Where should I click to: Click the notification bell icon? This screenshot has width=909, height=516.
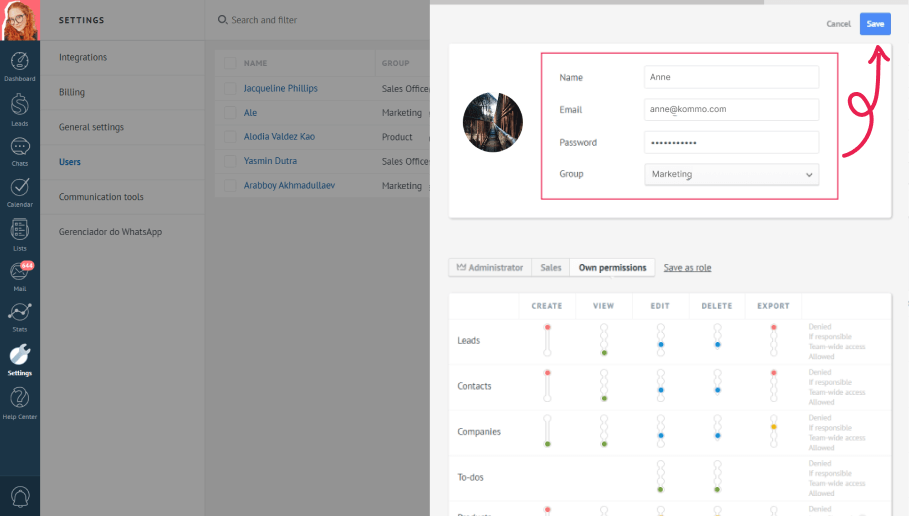point(20,497)
